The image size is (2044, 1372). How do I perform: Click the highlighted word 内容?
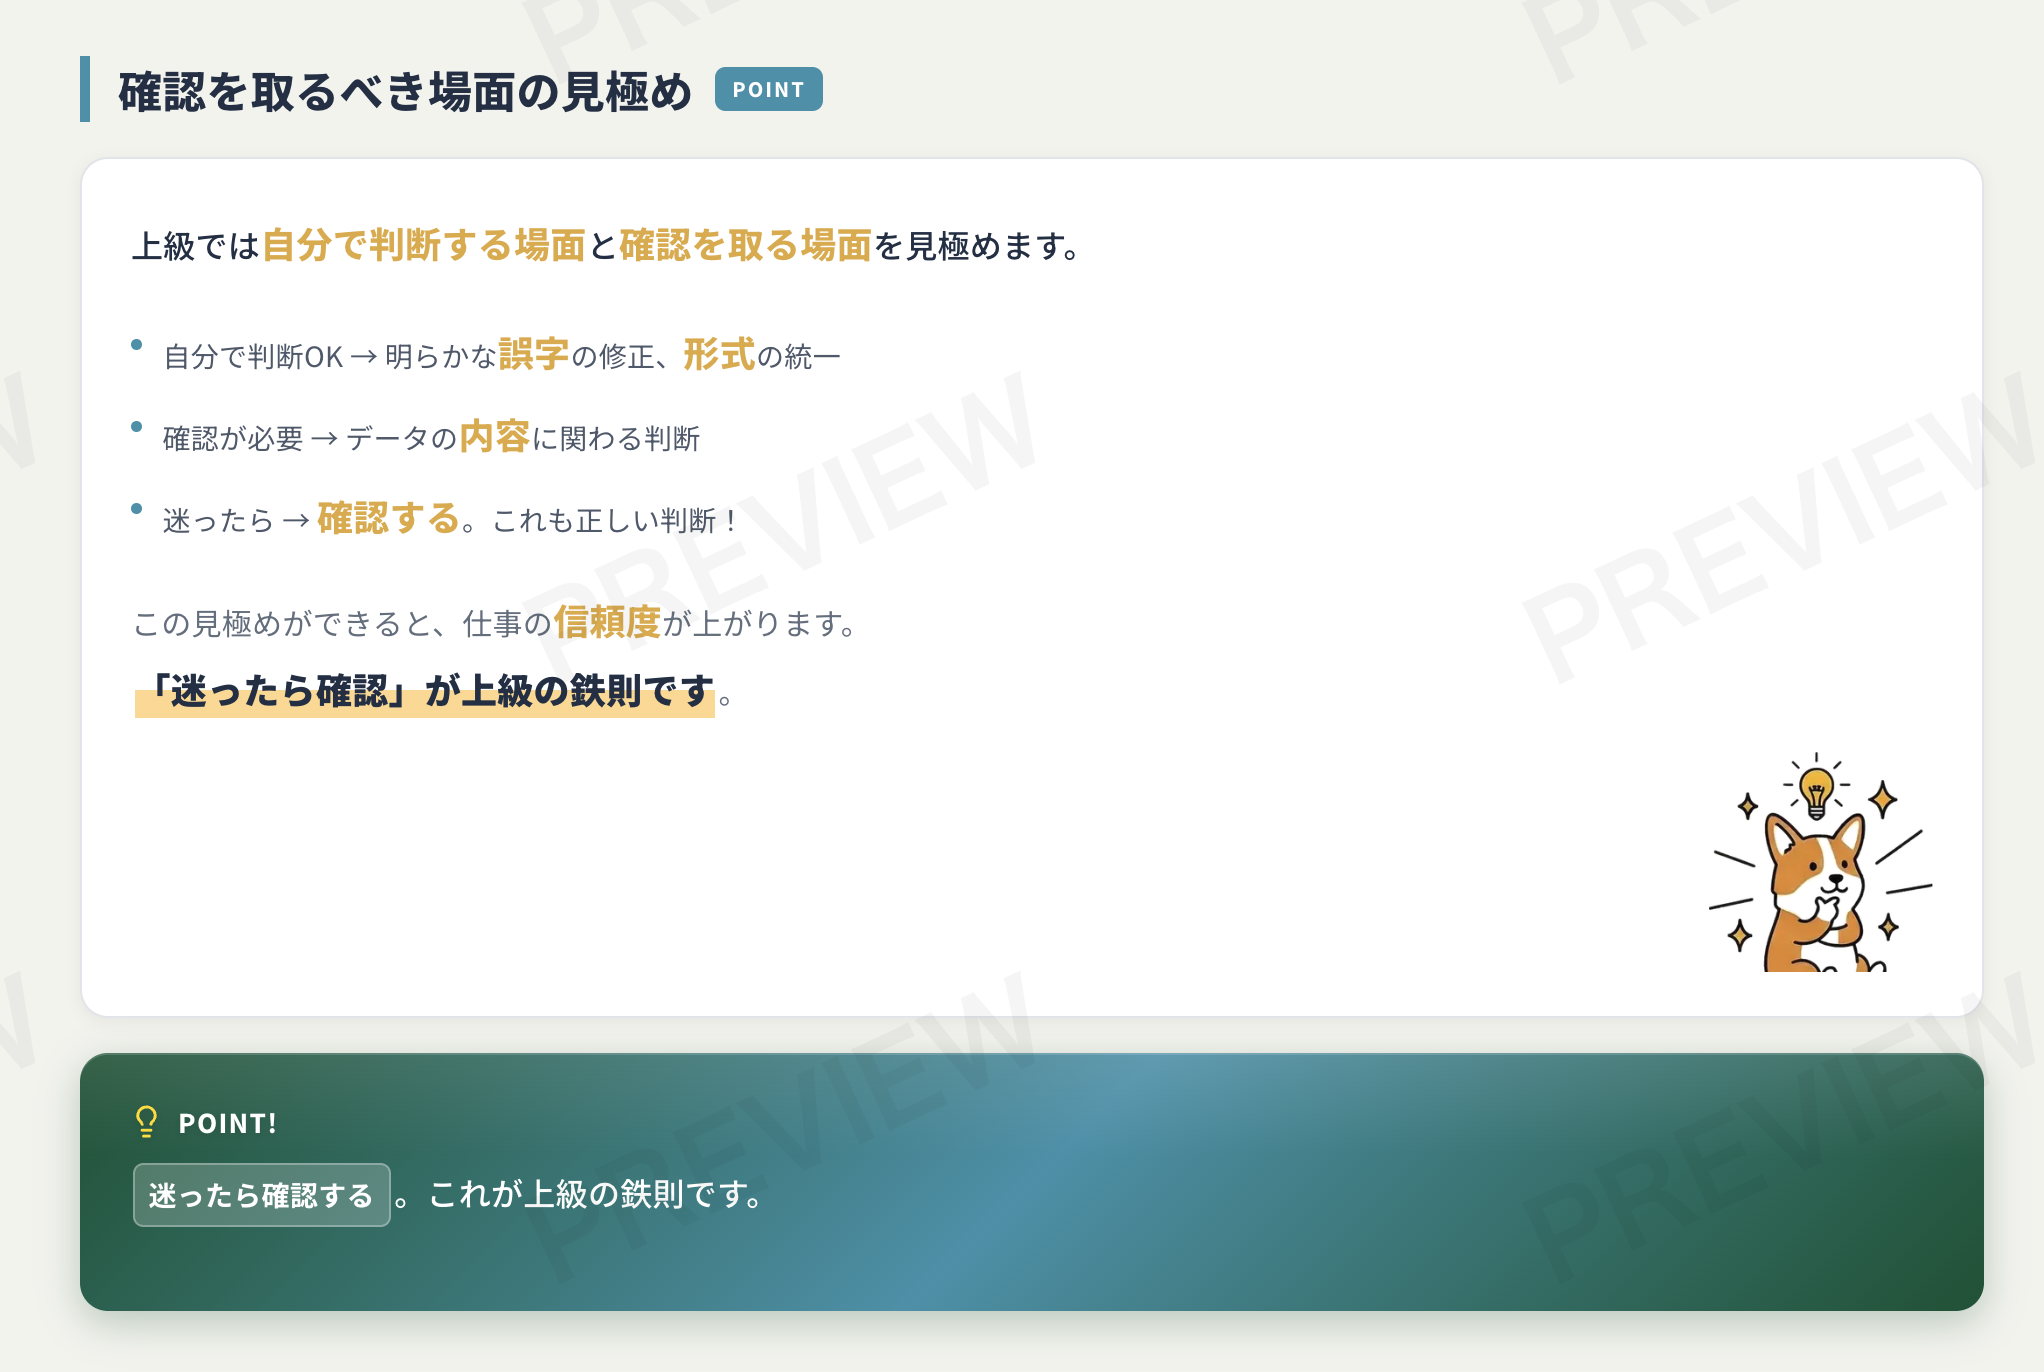click(x=493, y=435)
